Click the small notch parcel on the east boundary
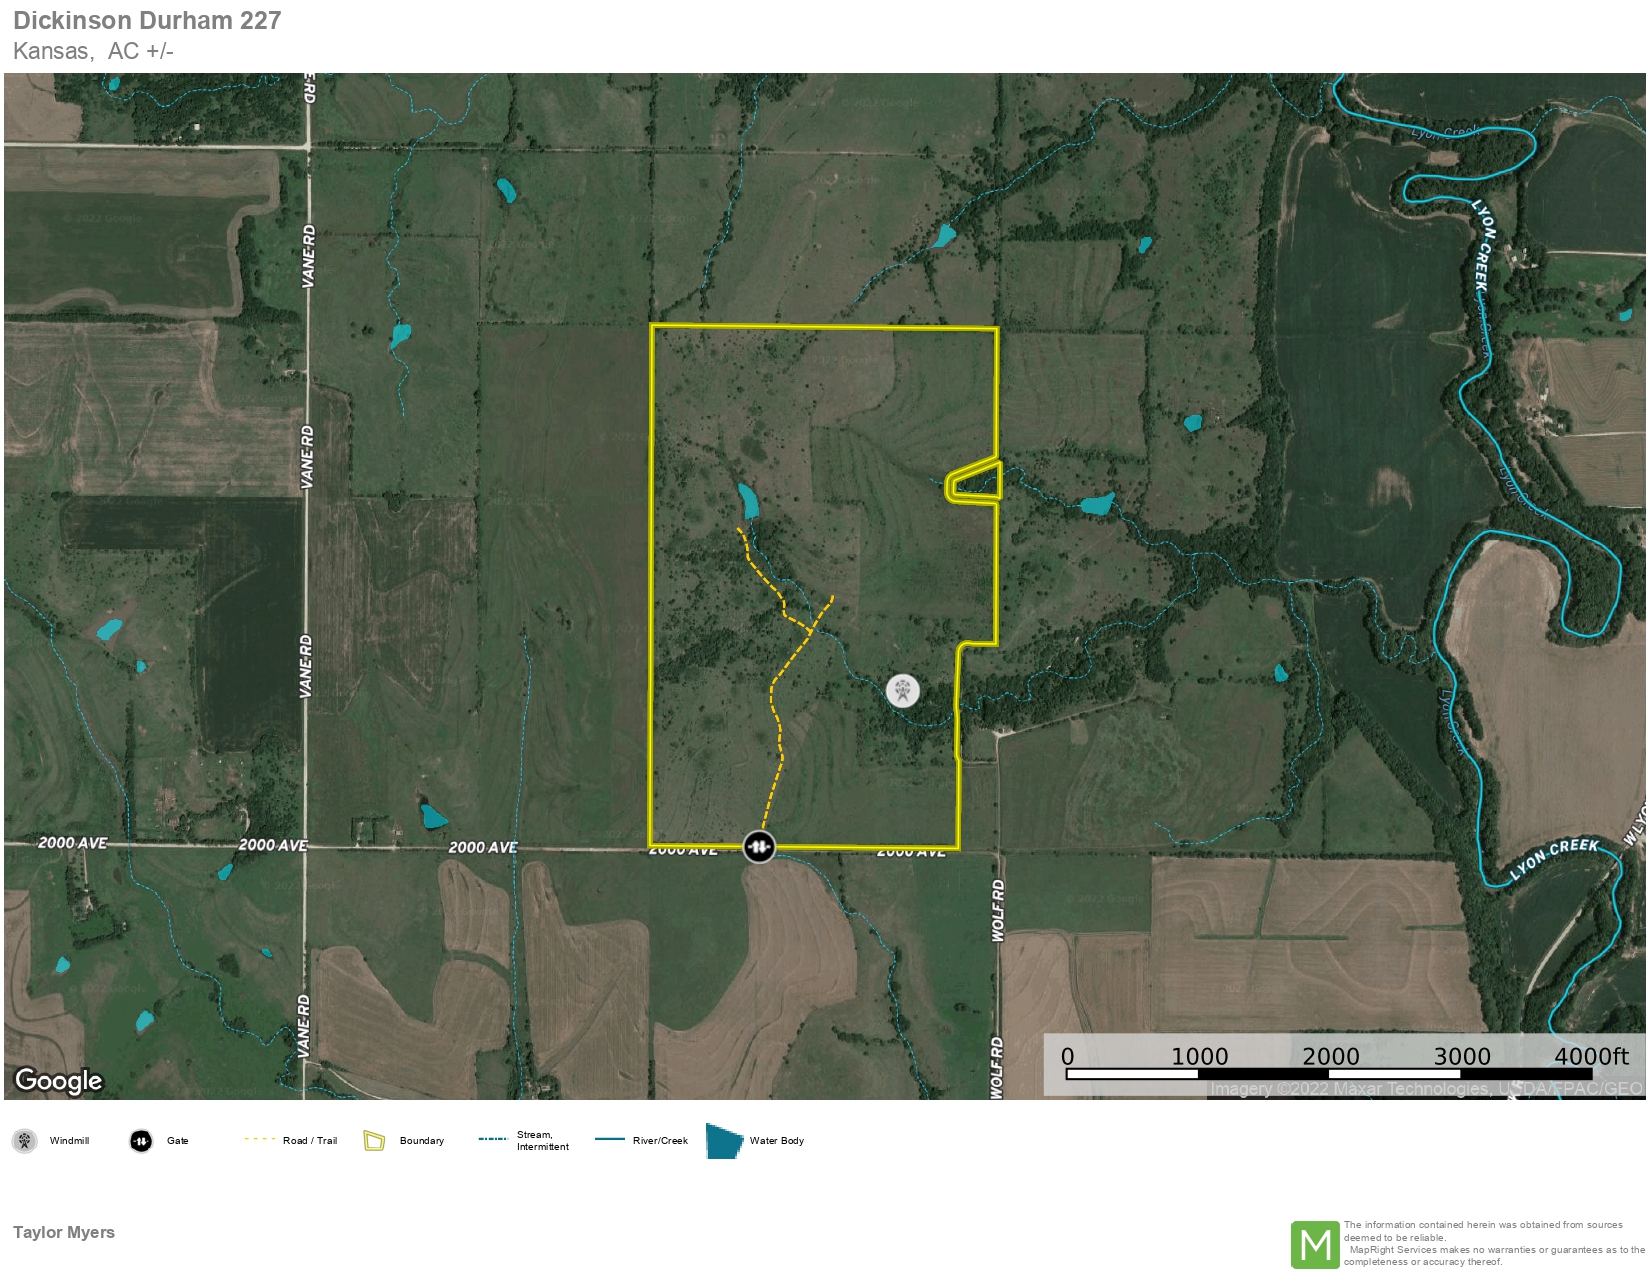The image size is (1650, 1275). tap(975, 482)
